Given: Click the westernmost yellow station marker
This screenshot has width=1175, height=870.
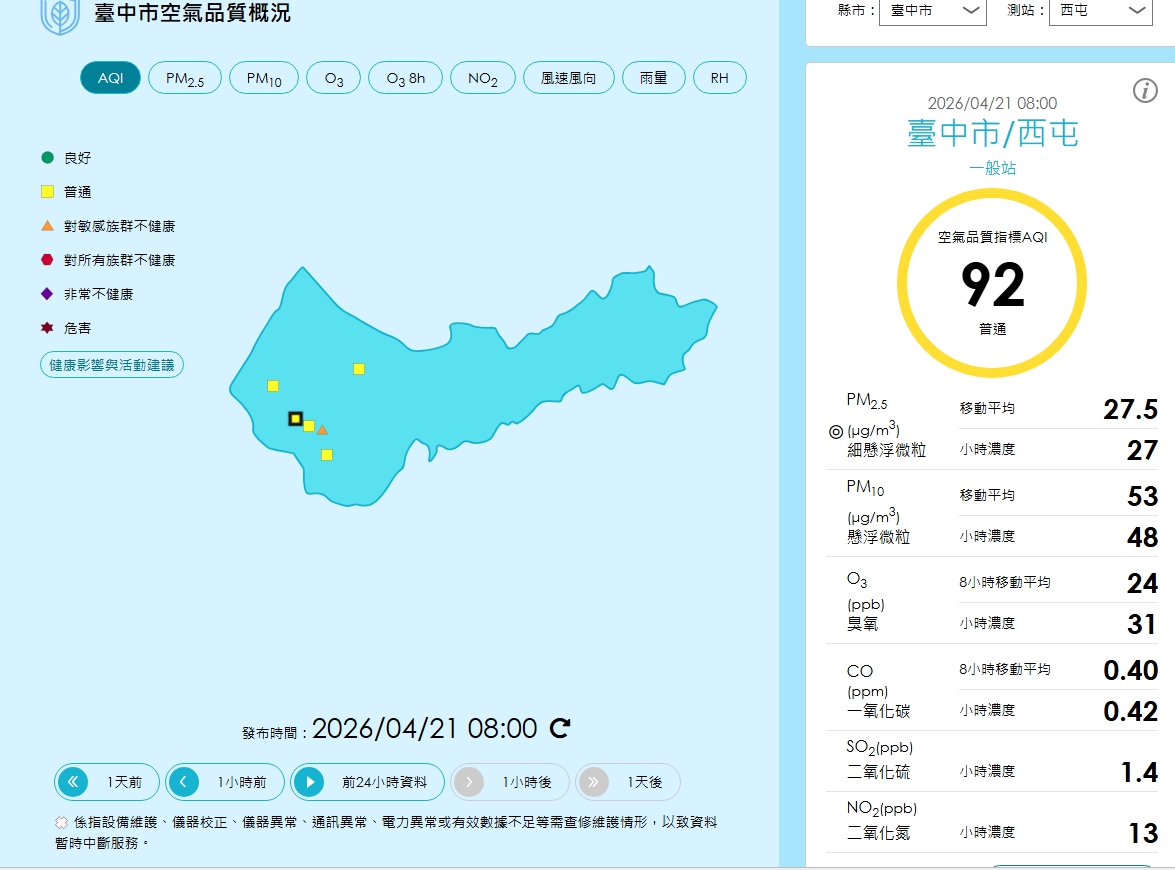Looking at the screenshot, I should pyautogui.click(x=272, y=386).
